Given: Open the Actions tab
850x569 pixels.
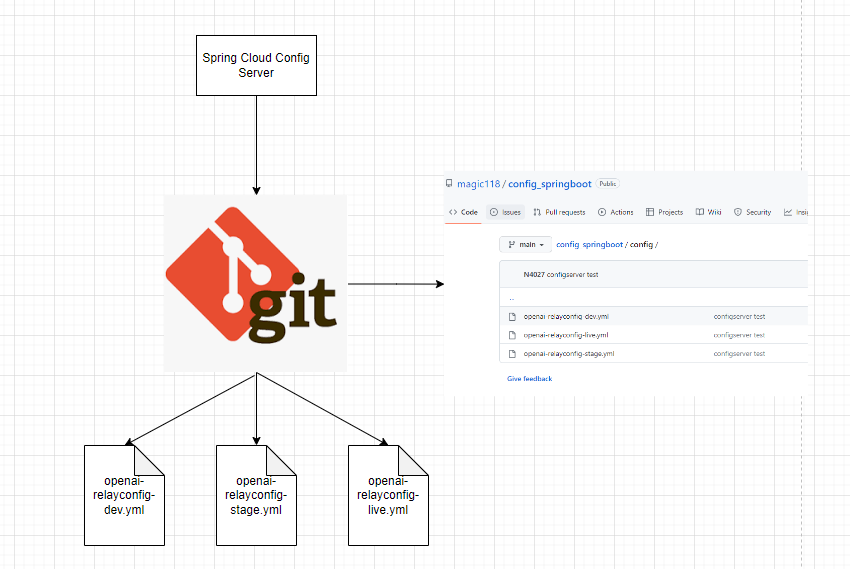Looking at the screenshot, I should pos(616,212).
